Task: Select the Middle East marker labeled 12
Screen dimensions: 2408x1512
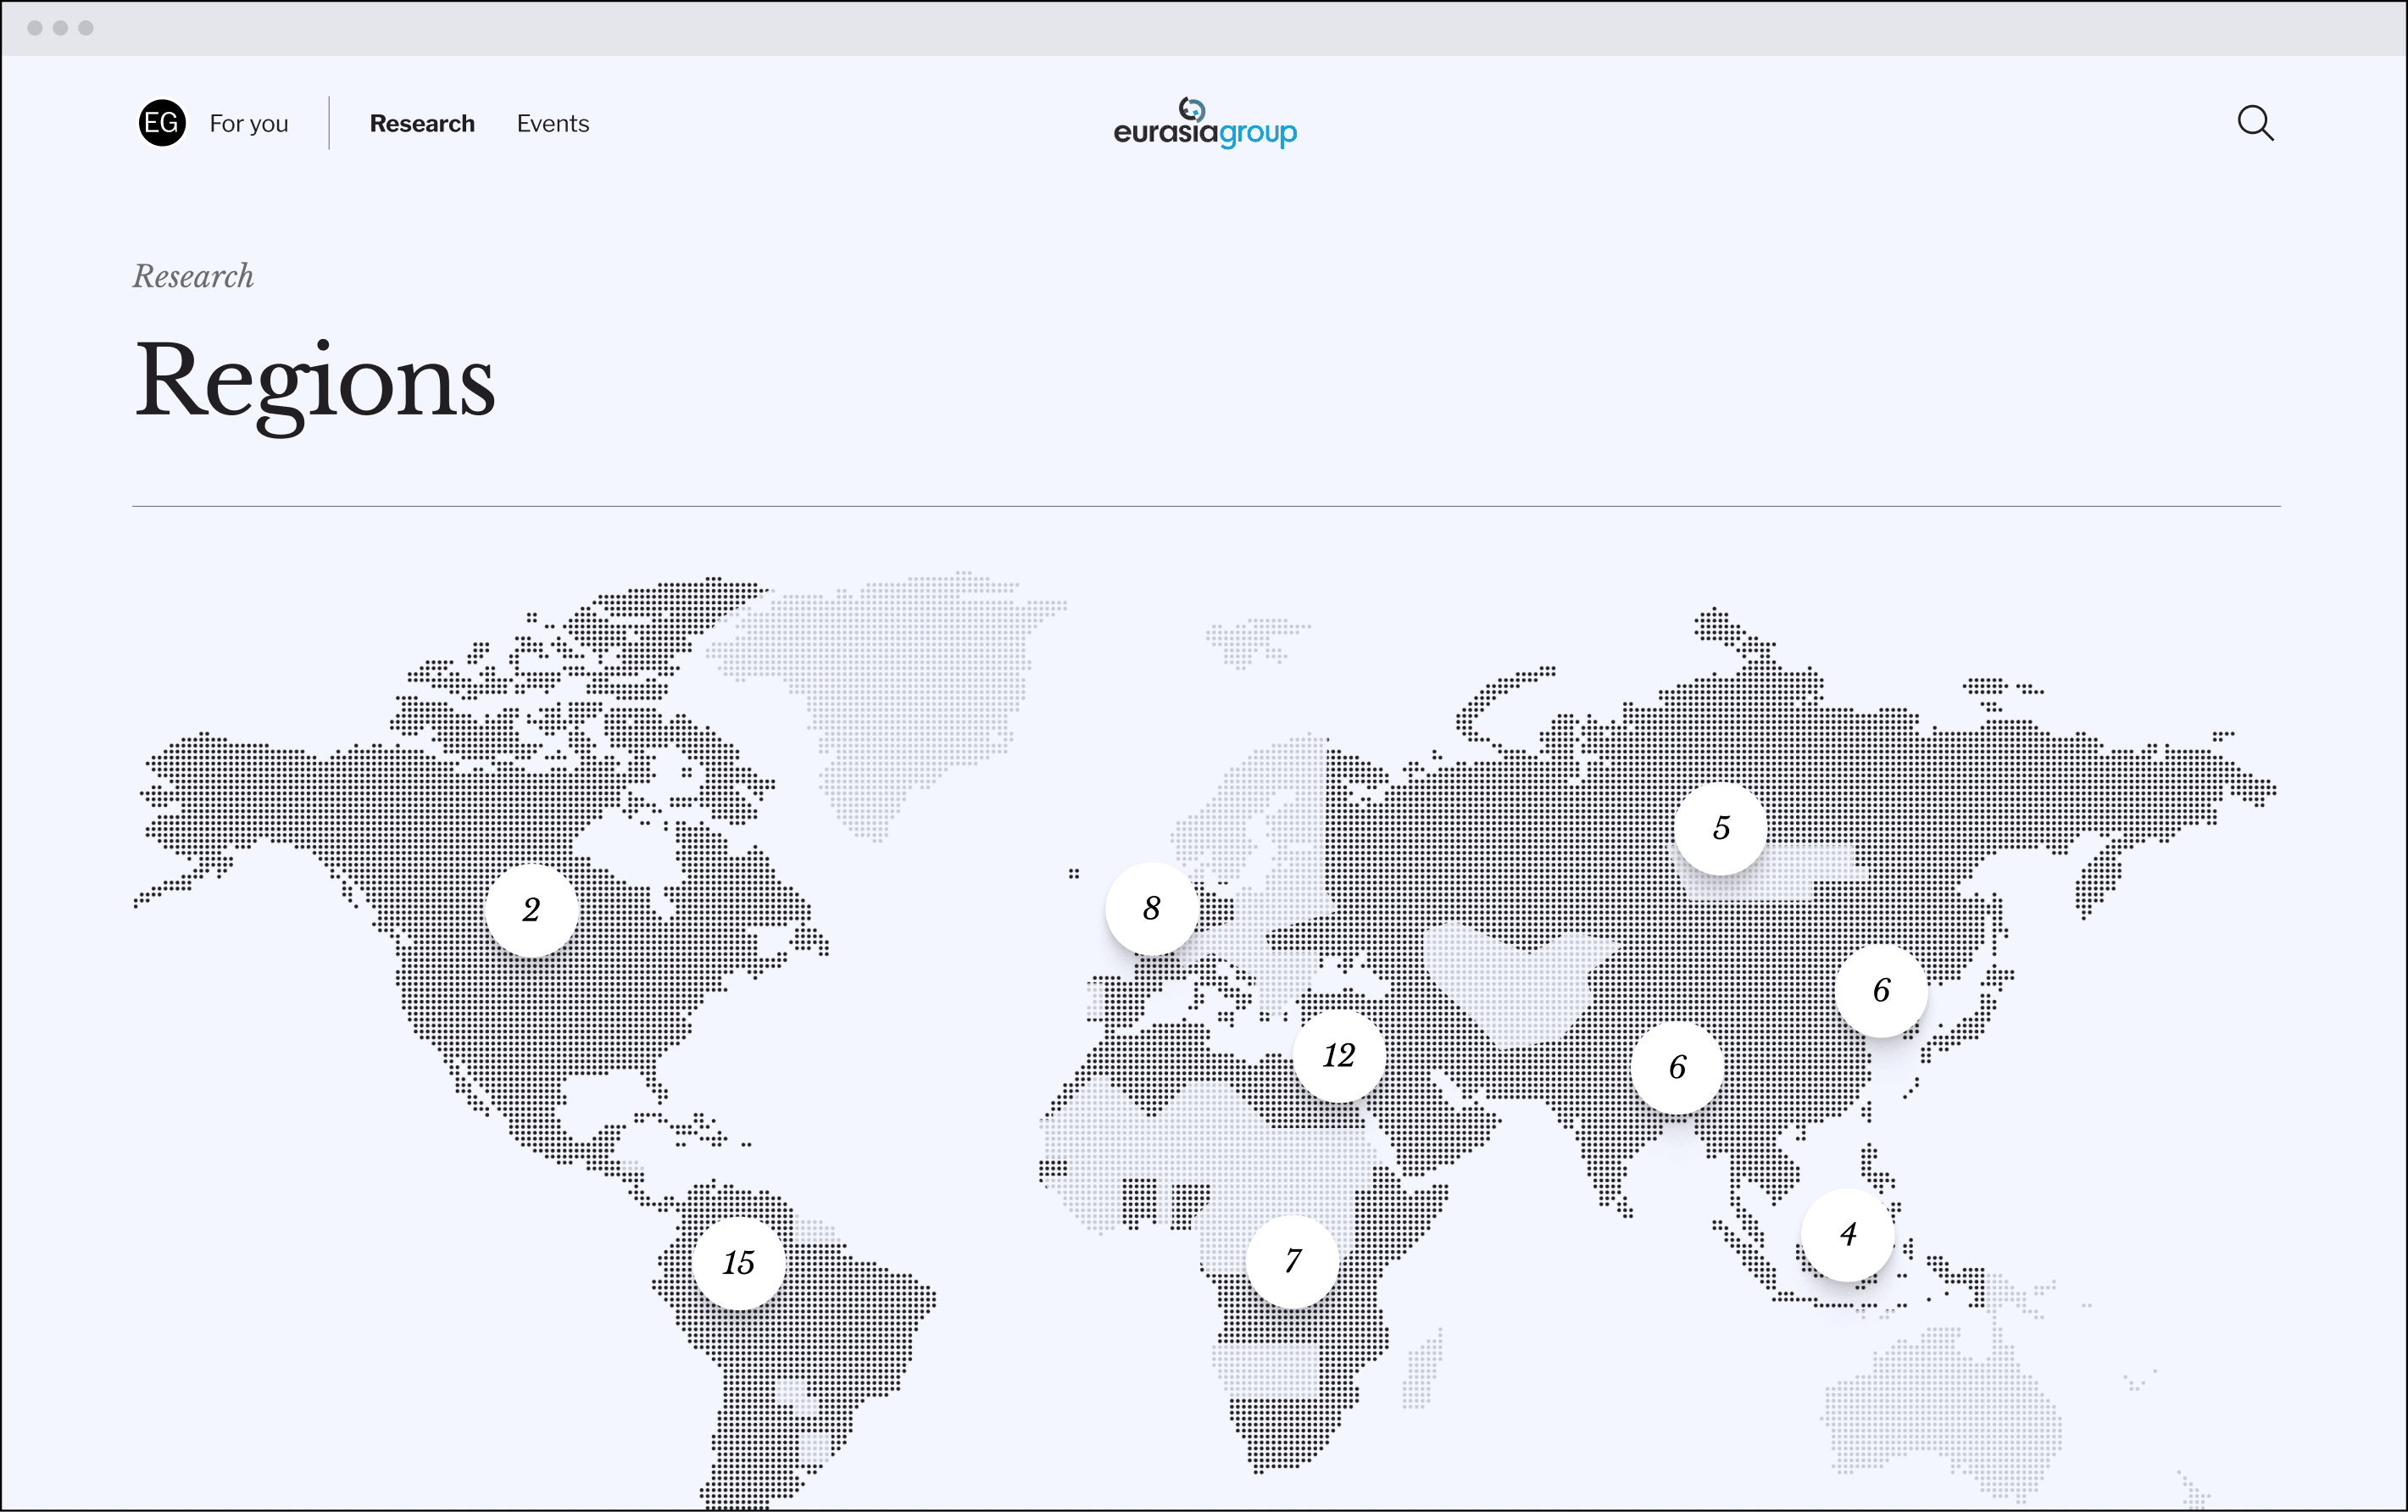Action: 1339,1055
